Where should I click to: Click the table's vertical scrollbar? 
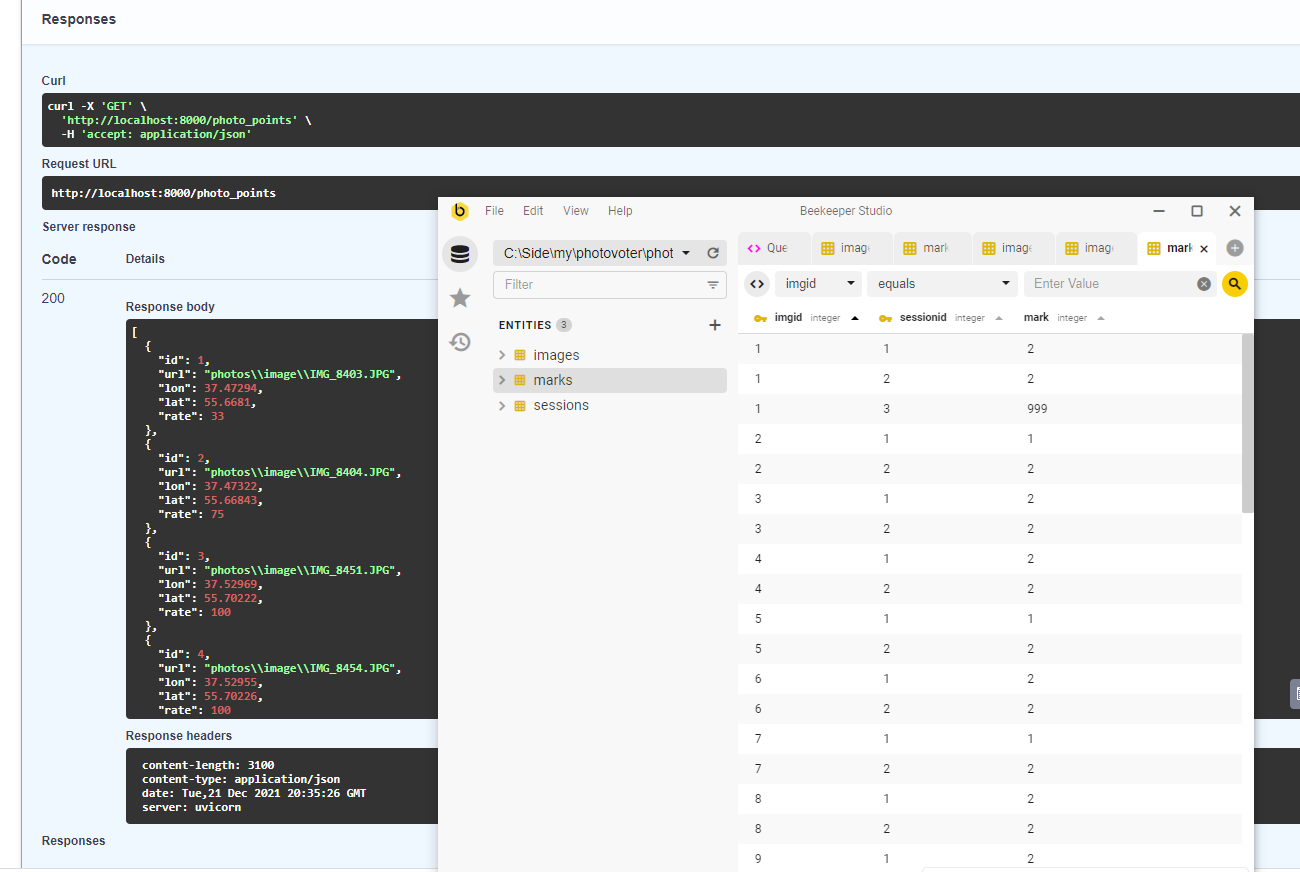click(1247, 423)
